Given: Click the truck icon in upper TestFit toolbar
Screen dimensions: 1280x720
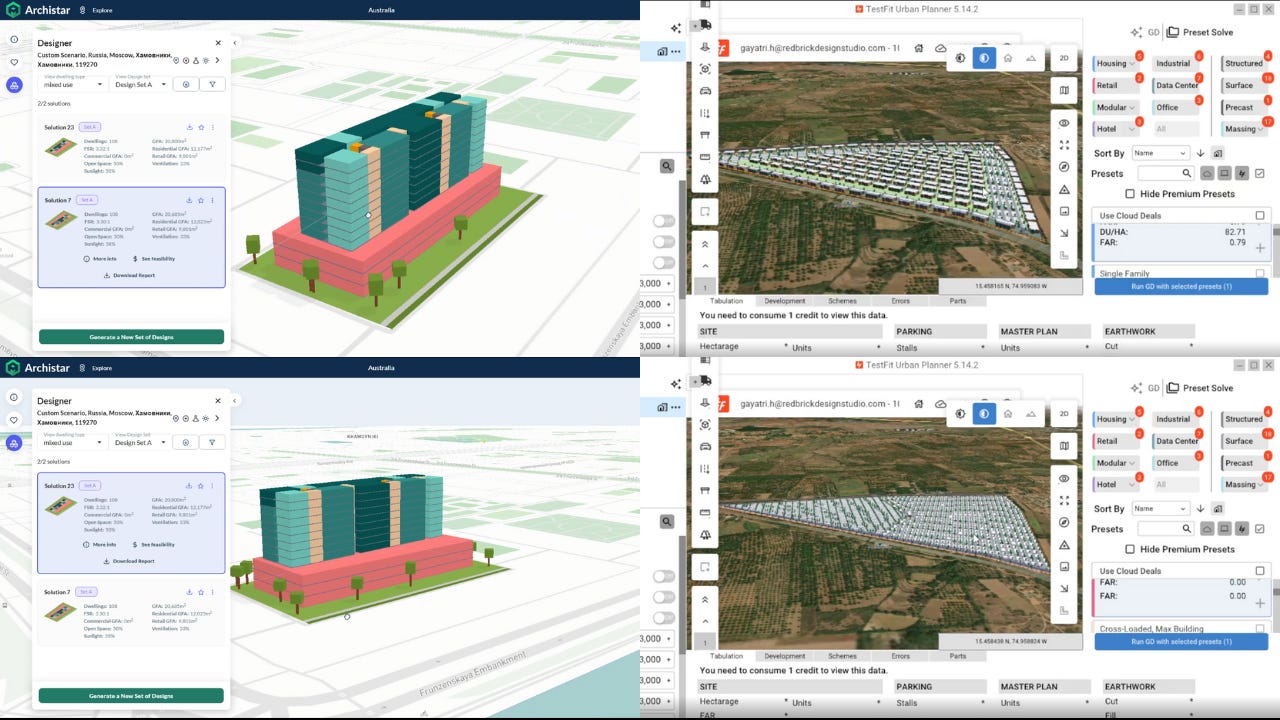Looking at the screenshot, I should 706,25.
